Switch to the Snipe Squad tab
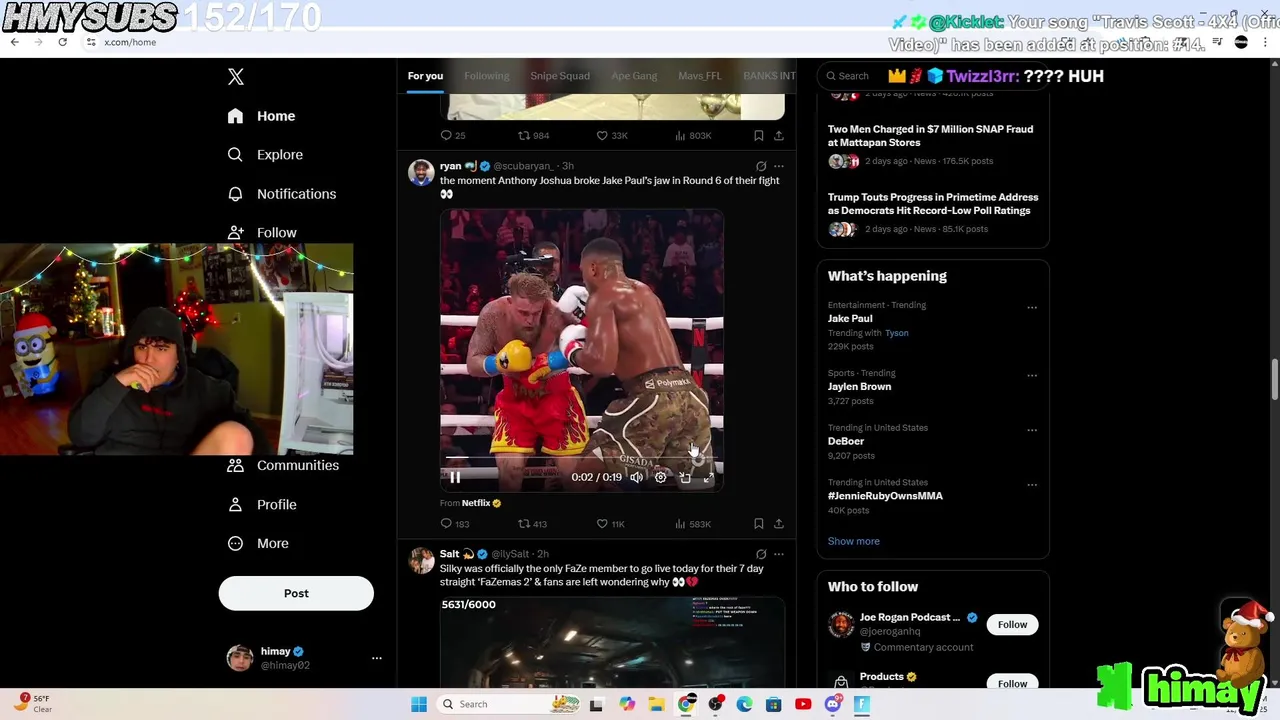Screen dimensions: 1280x720 point(560,76)
